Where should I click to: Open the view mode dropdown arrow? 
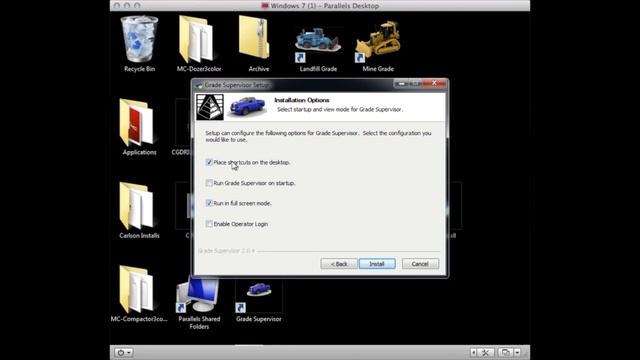(517, 352)
